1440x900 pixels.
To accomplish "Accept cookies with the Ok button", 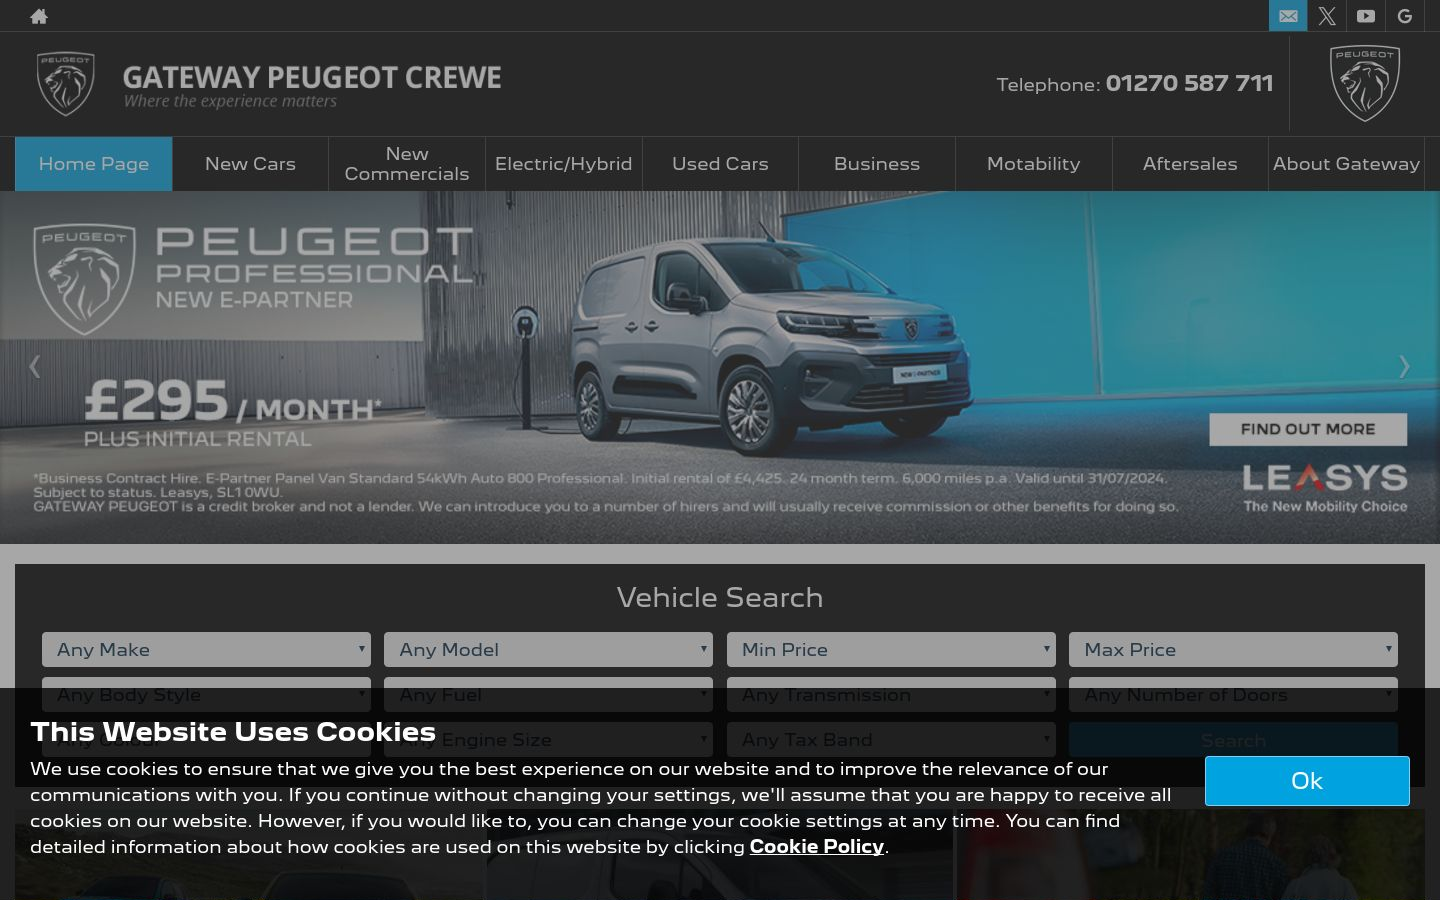I will (x=1307, y=781).
